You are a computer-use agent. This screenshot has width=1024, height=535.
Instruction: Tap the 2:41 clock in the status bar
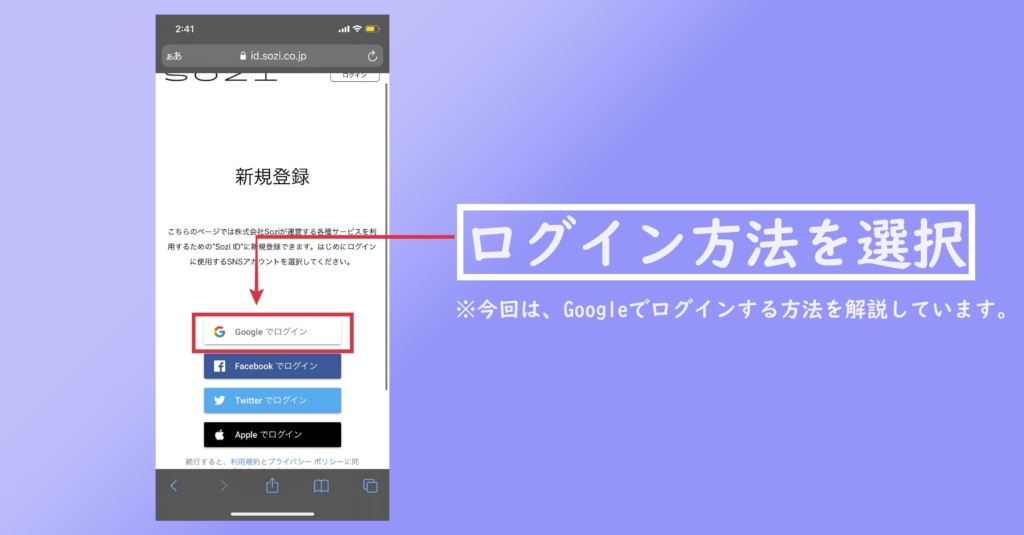(185, 29)
